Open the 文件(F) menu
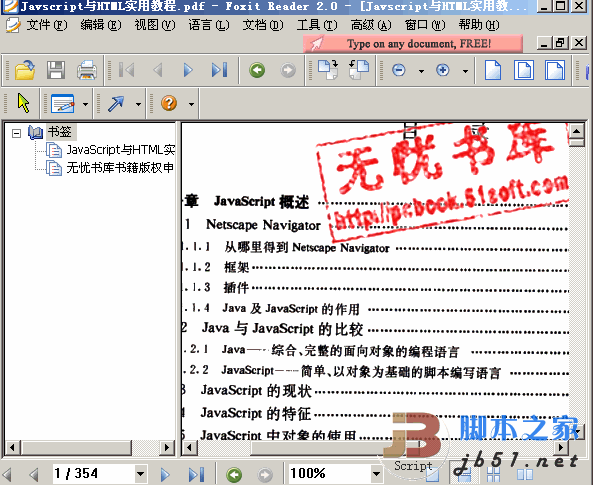The height and width of the screenshot is (485, 593). coord(47,25)
